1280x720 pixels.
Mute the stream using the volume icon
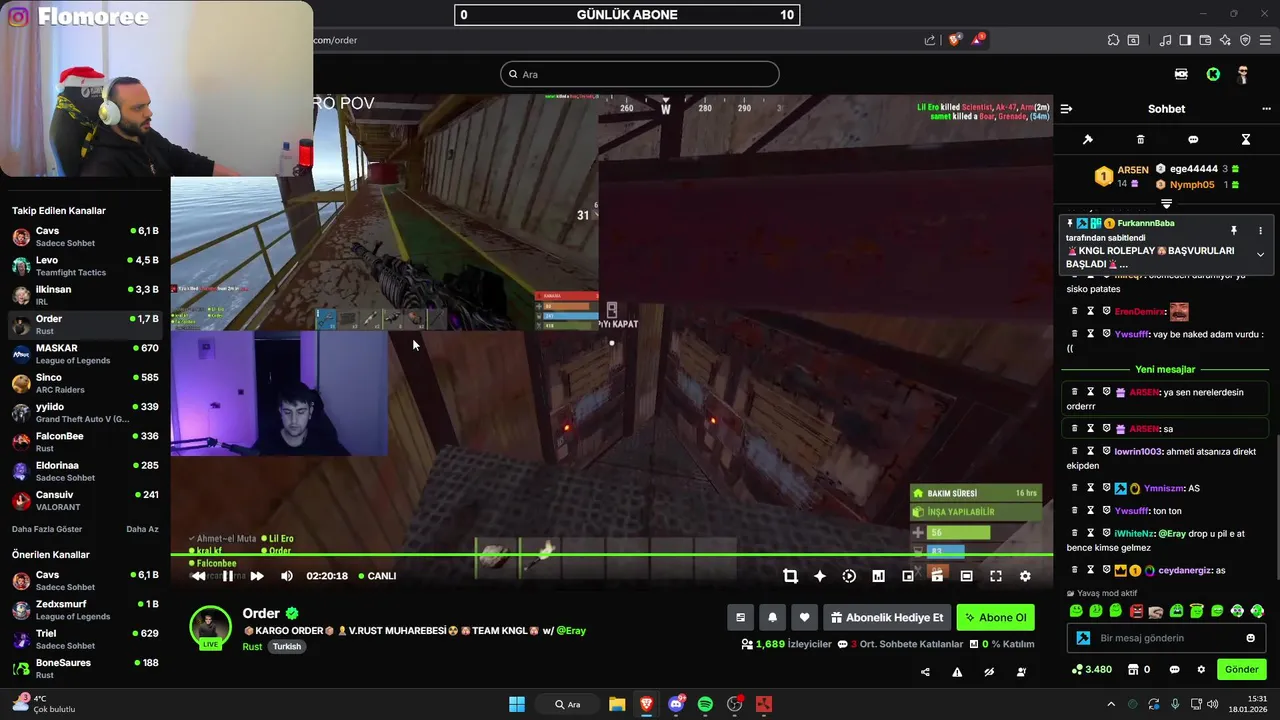(287, 576)
